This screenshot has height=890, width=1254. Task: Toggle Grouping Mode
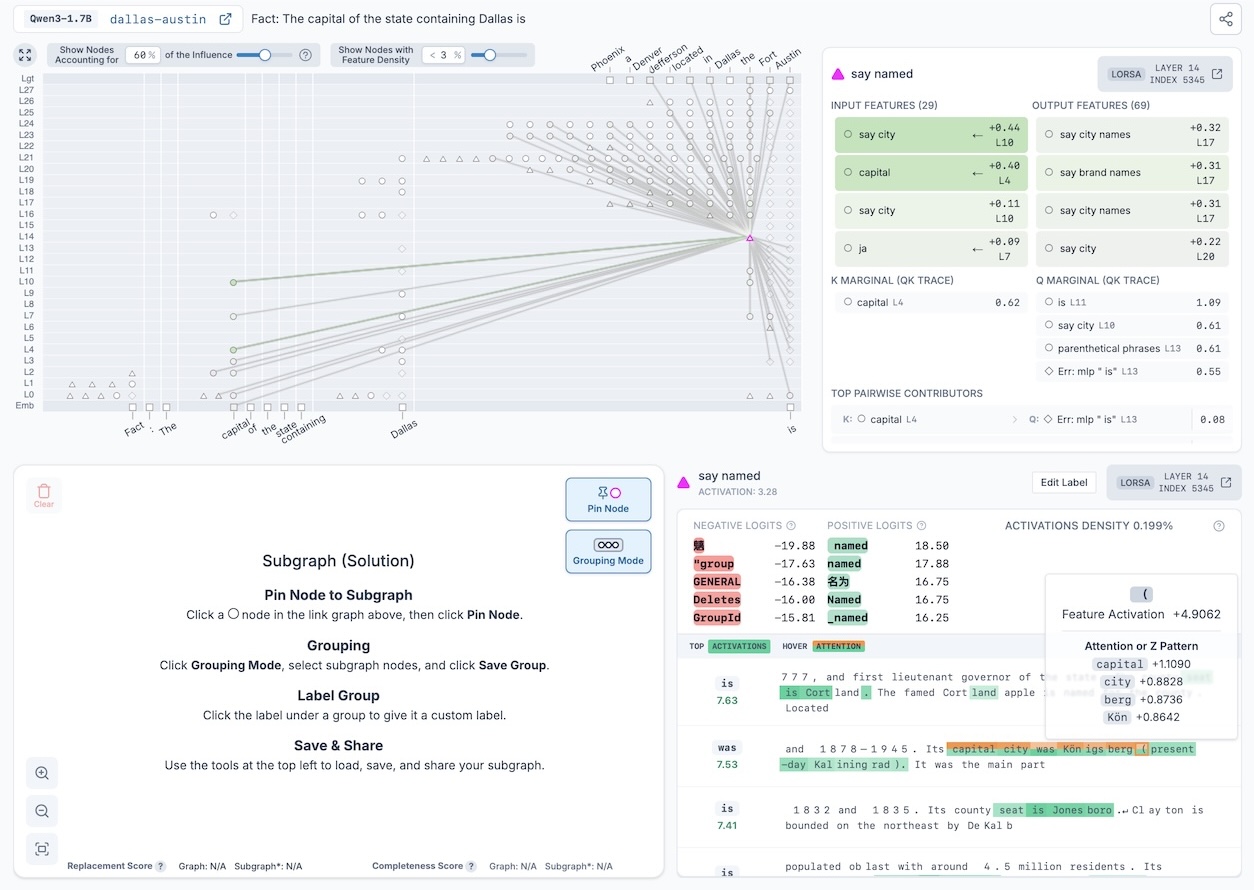tap(608, 551)
